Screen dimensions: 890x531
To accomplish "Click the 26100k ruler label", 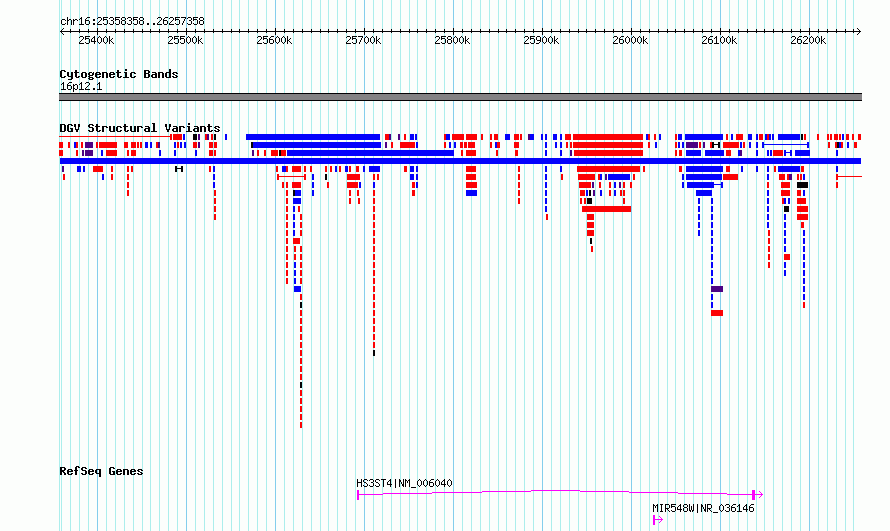I will (720, 40).
